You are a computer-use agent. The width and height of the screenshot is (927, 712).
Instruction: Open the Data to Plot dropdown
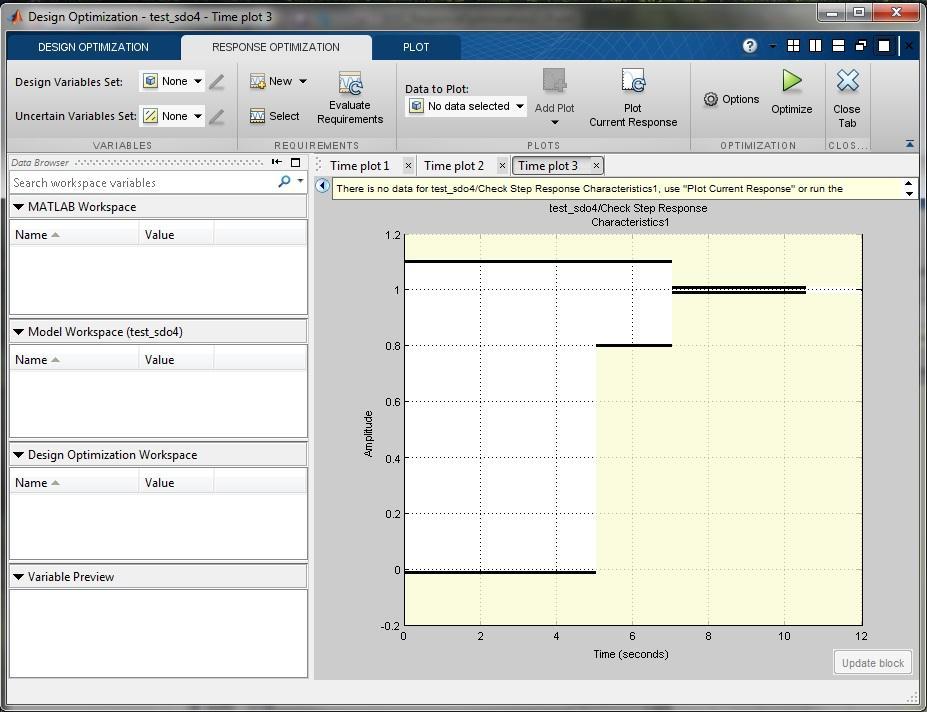click(x=466, y=106)
